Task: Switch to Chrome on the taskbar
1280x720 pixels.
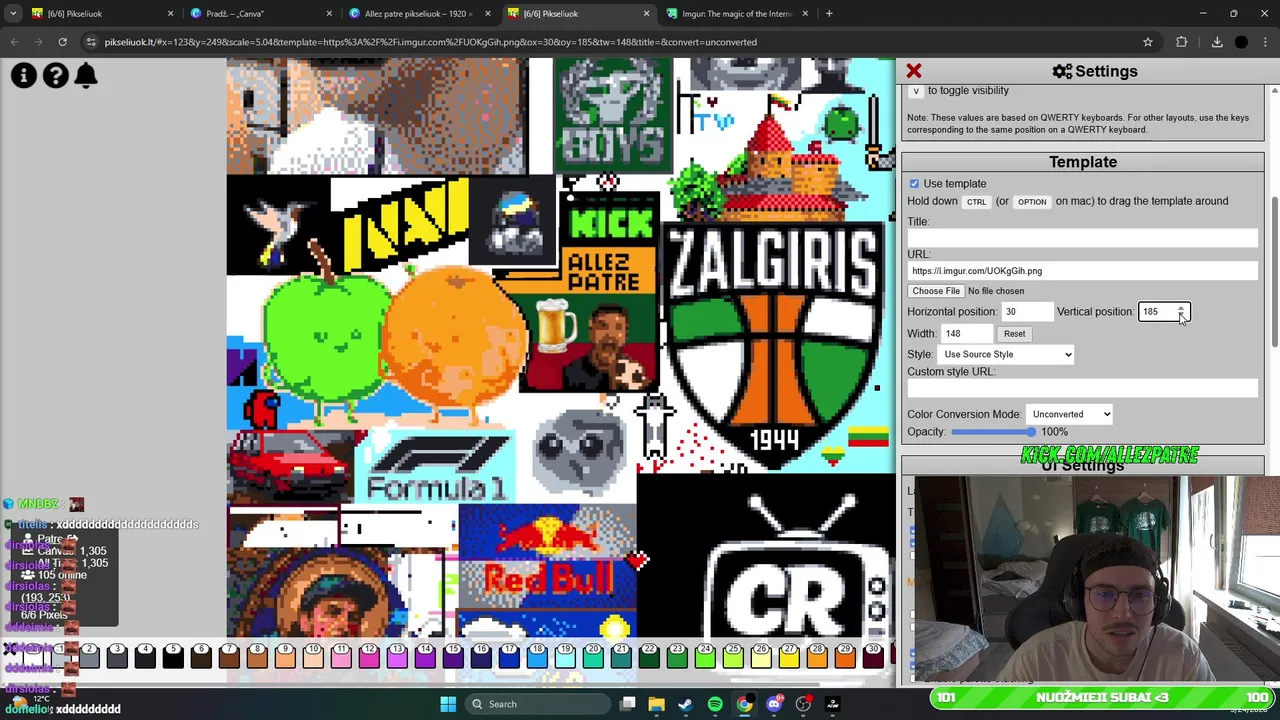Action: click(x=744, y=704)
